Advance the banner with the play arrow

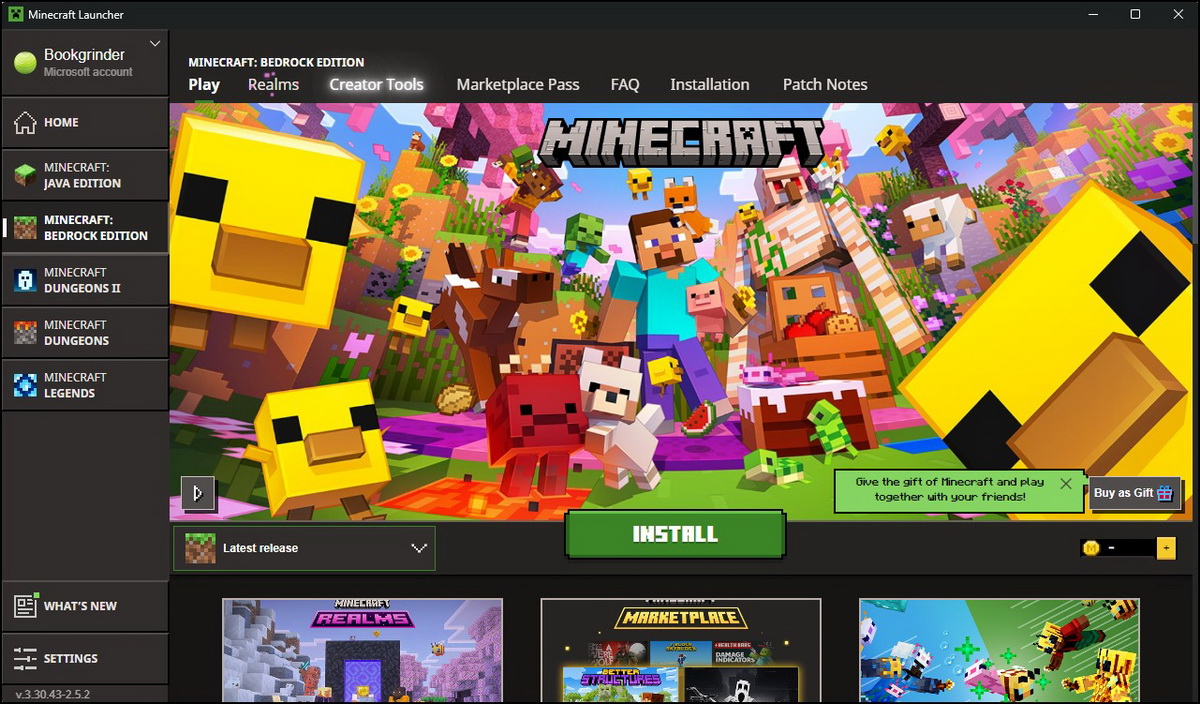coord(198,493)
